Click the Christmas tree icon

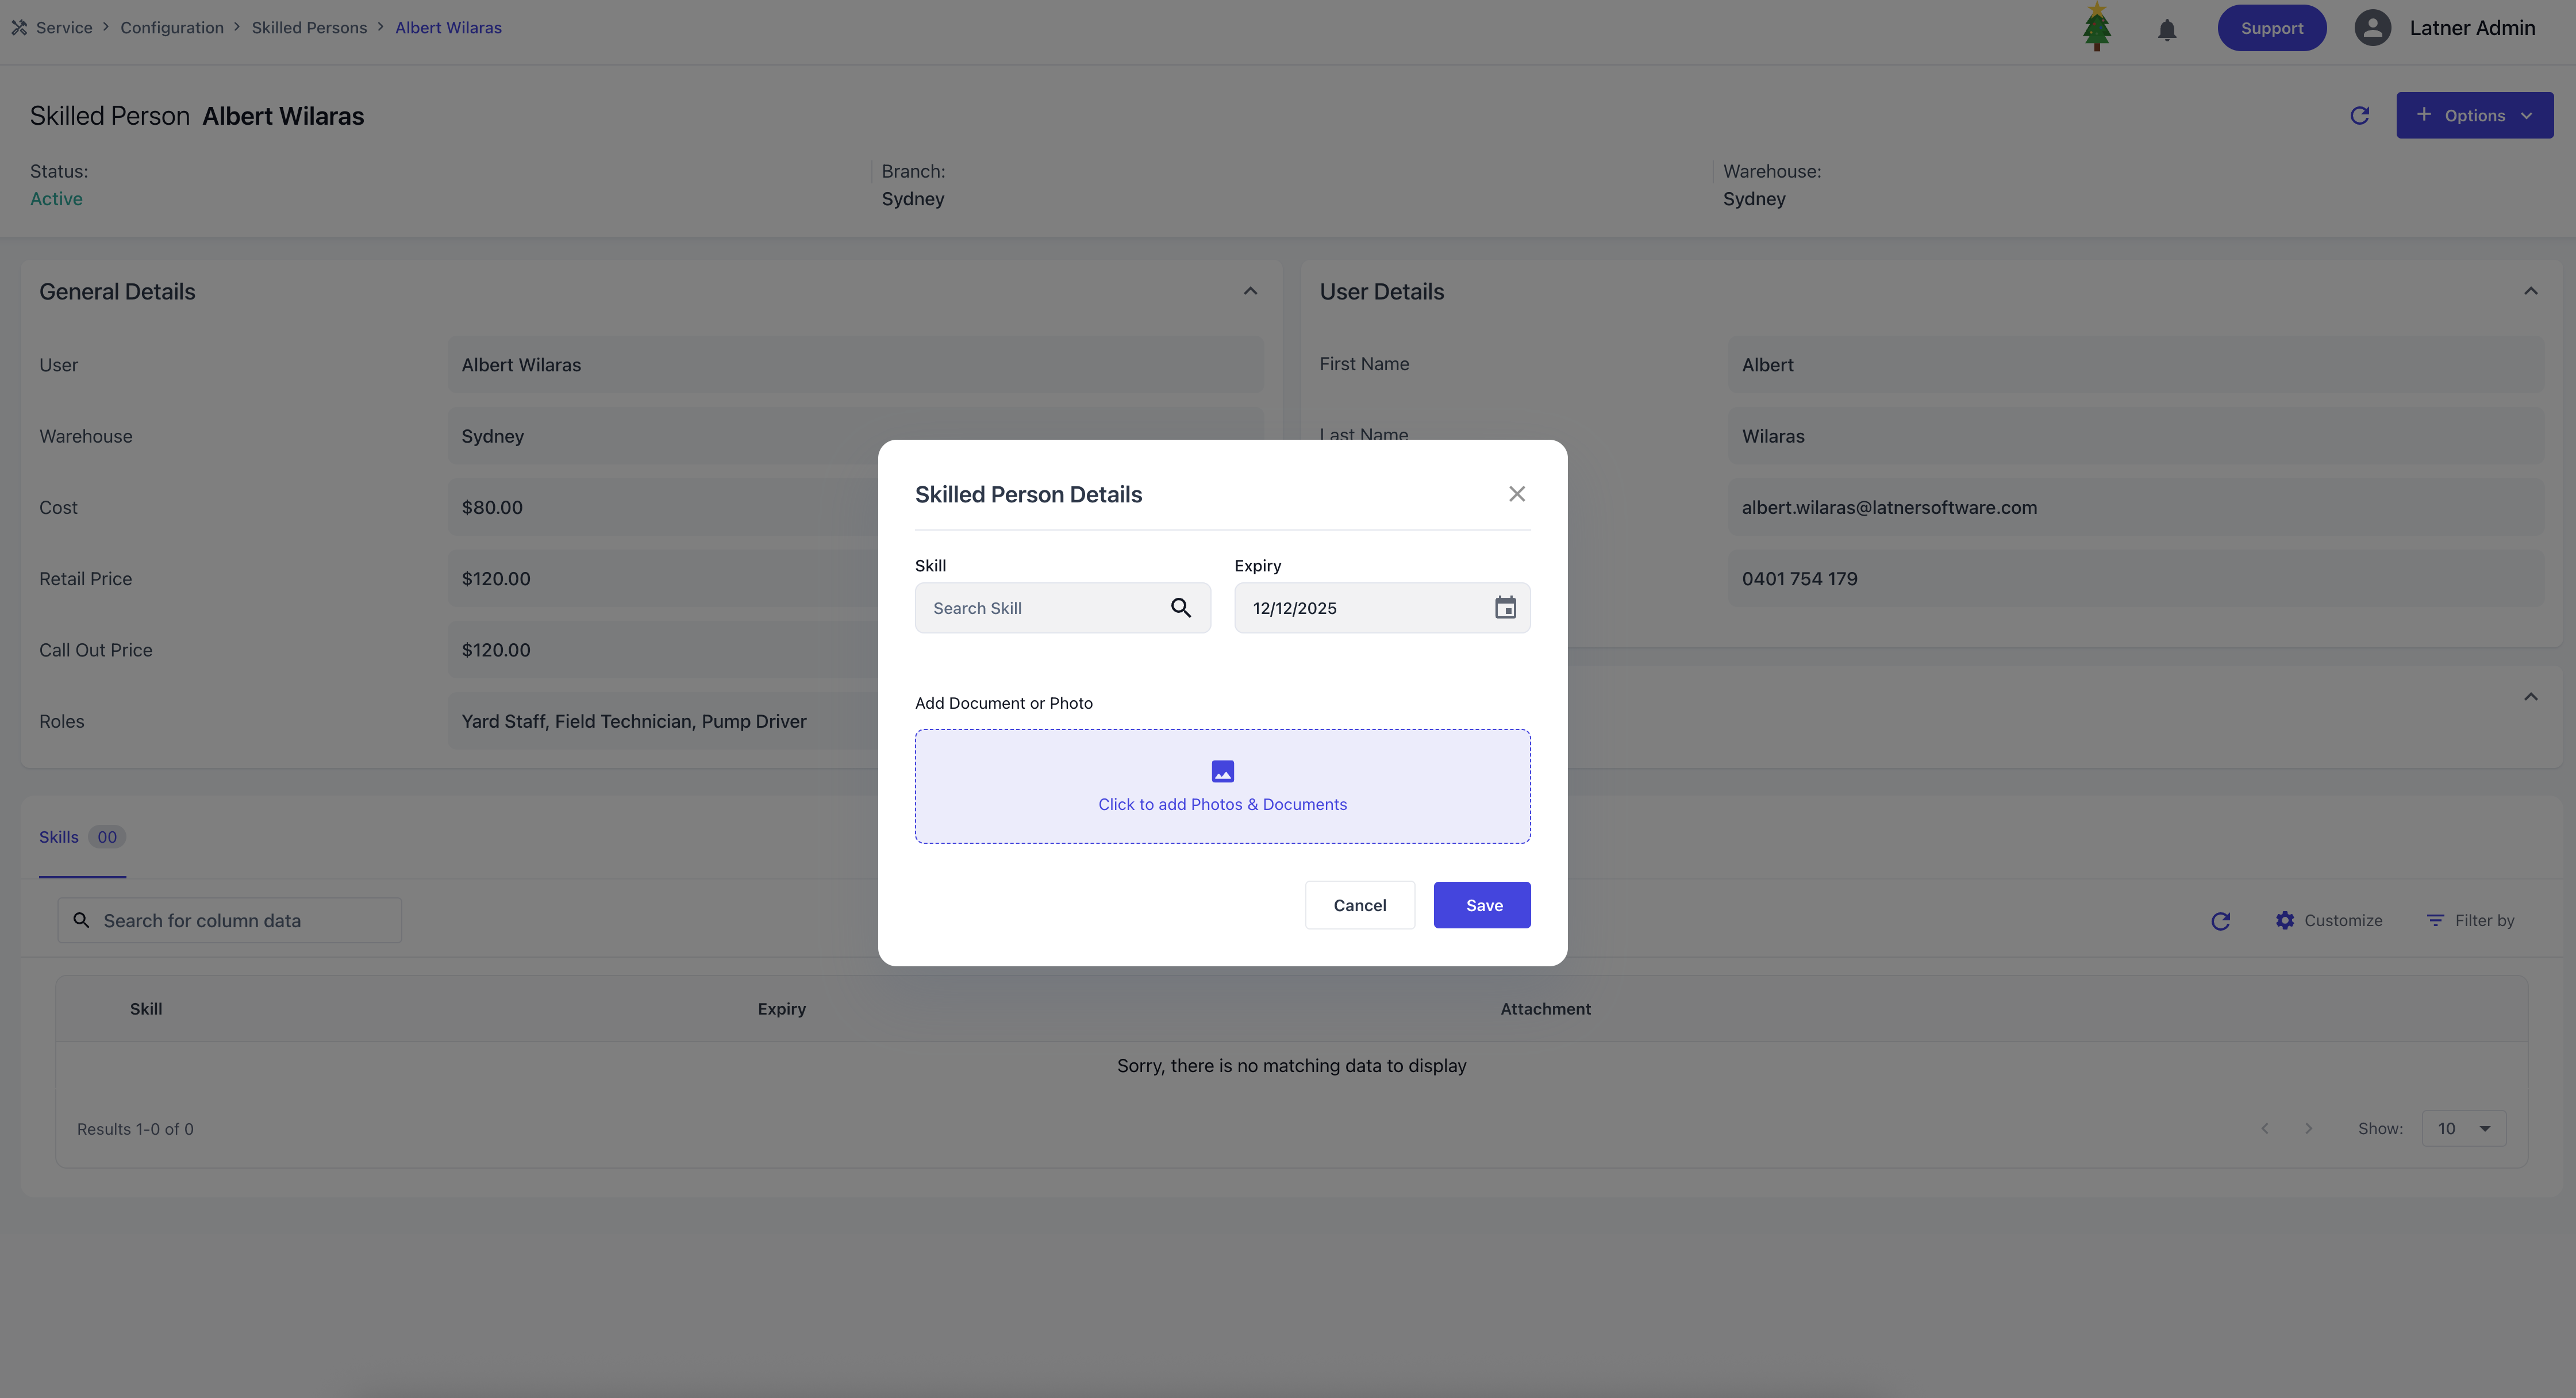pyautogui.click(x=2096, y=27)
